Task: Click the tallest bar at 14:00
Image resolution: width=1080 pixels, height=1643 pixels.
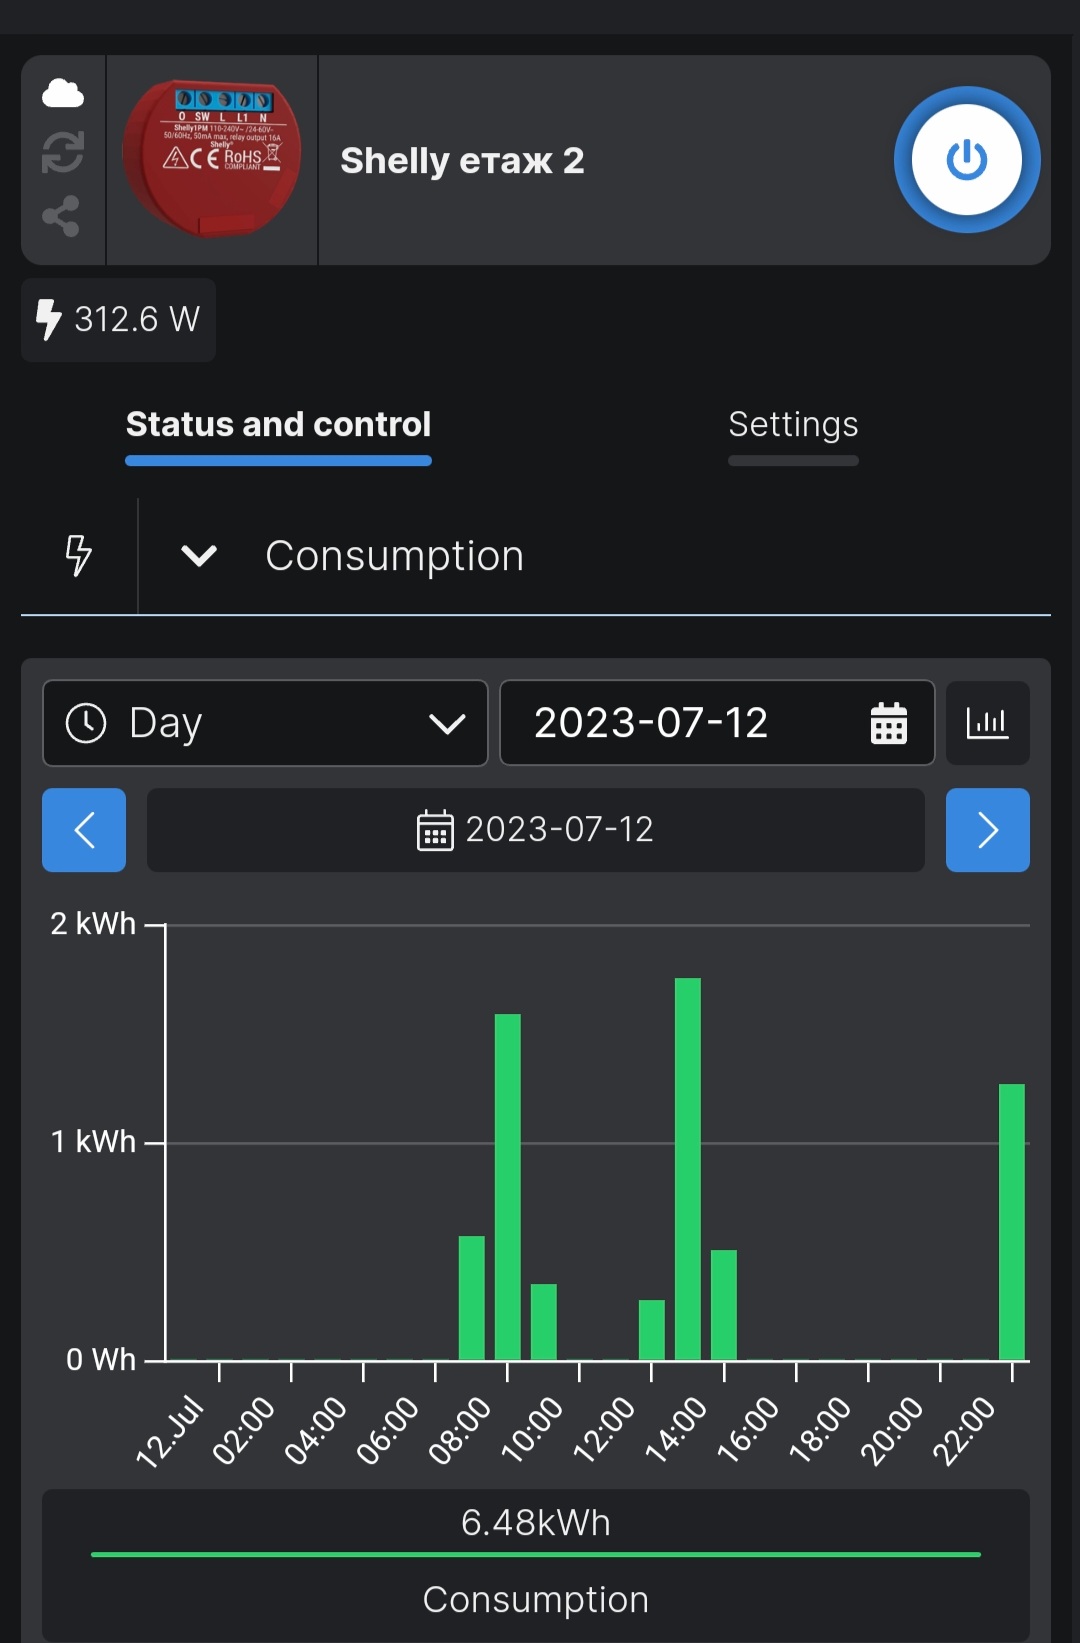Action: (x=688, y=1169)
